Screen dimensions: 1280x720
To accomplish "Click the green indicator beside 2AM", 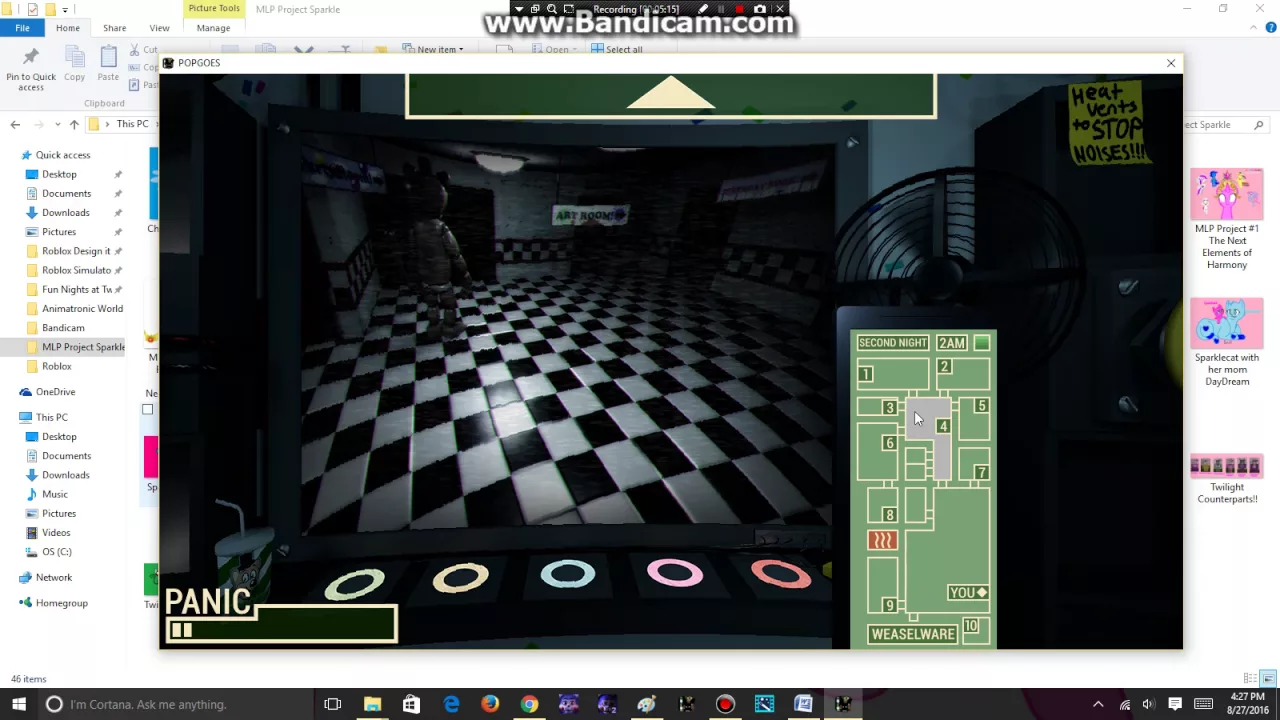I will [982, 343].
